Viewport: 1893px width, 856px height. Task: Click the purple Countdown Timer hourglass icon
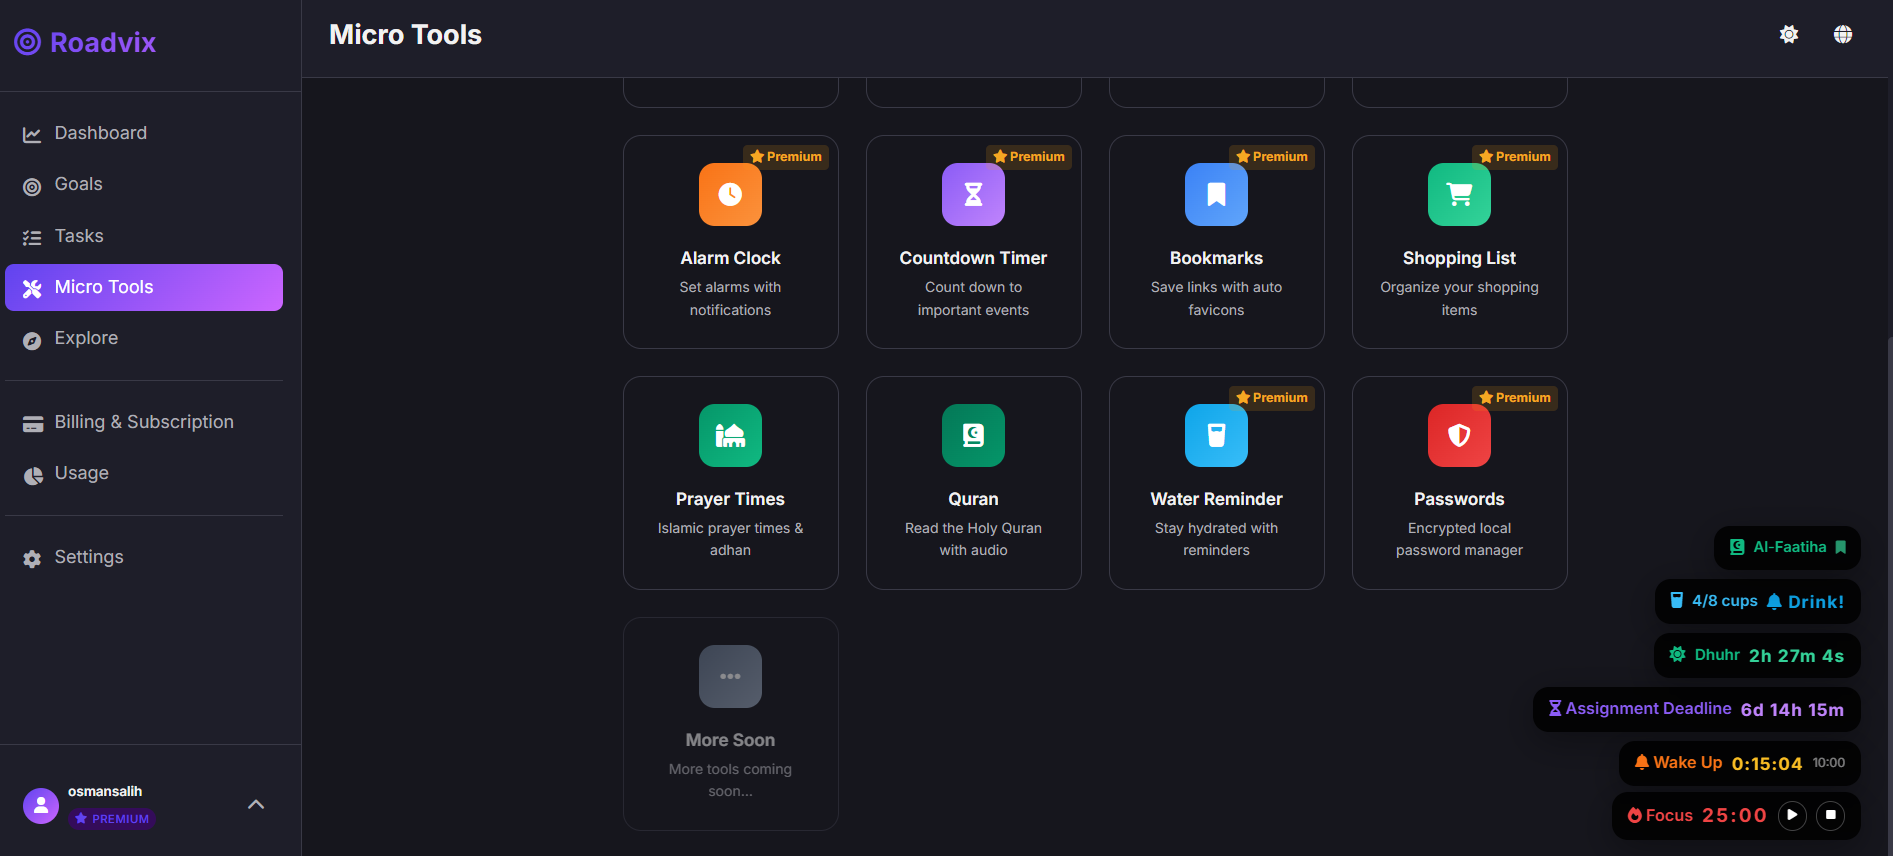click(973, 194)
